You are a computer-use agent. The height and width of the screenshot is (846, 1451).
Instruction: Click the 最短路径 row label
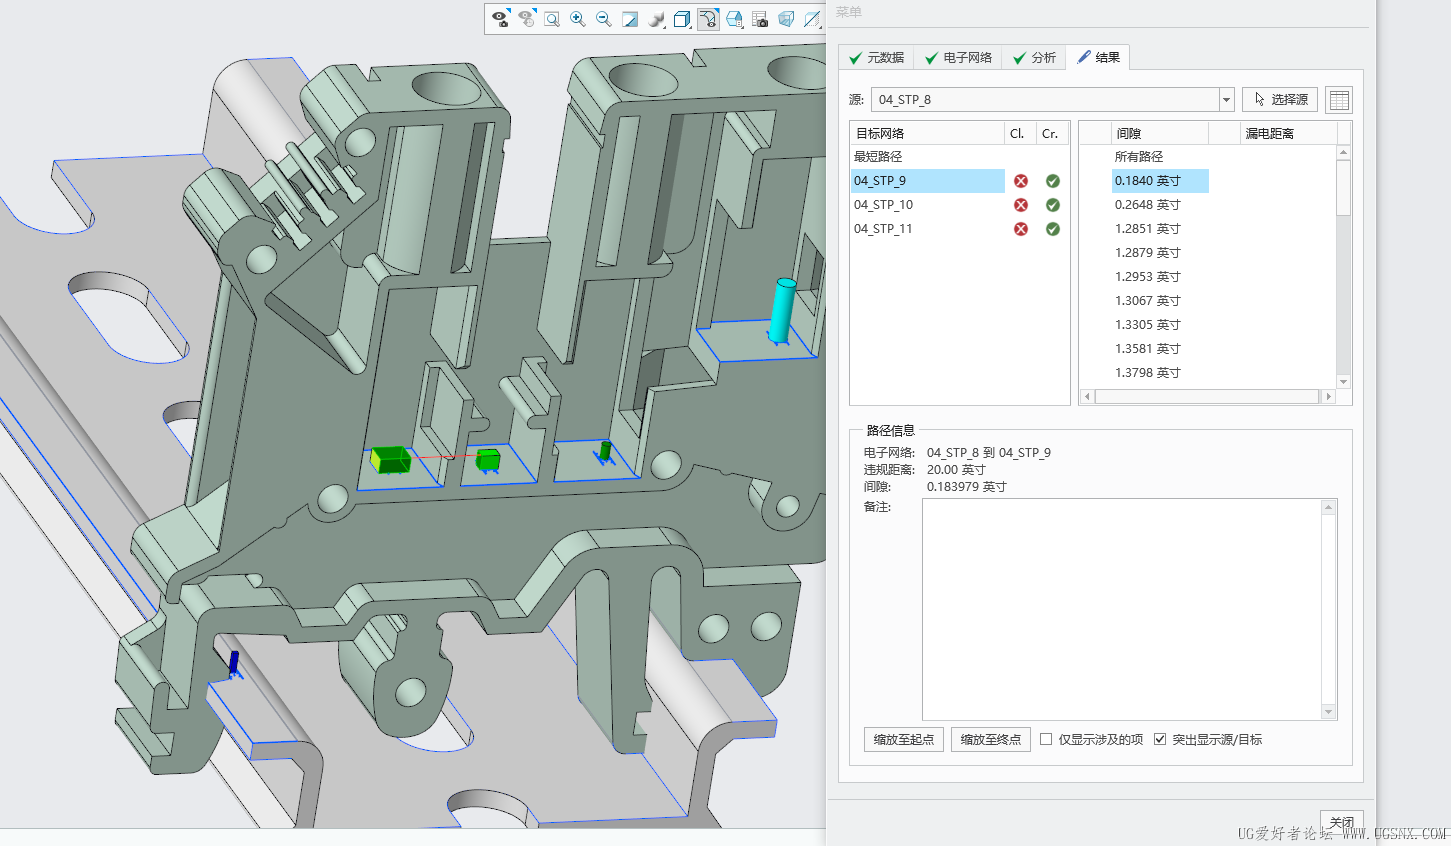click(878, 157)
